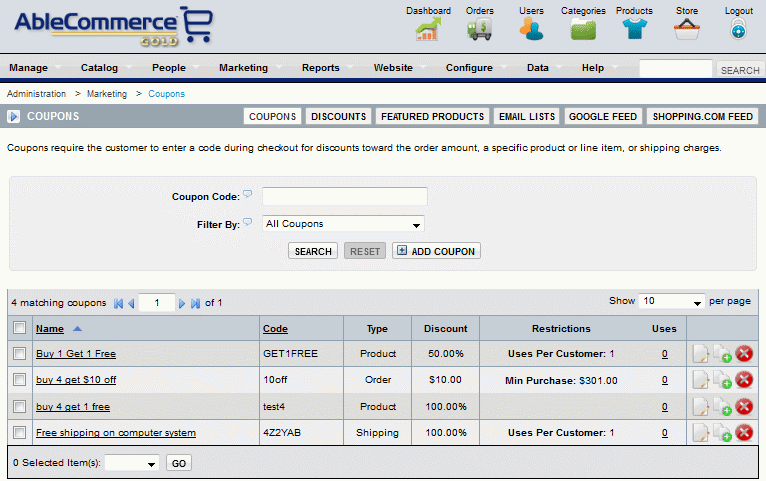Click the Coupons header arrow icon
Viewport: 766px width, 481px height.
14,116
